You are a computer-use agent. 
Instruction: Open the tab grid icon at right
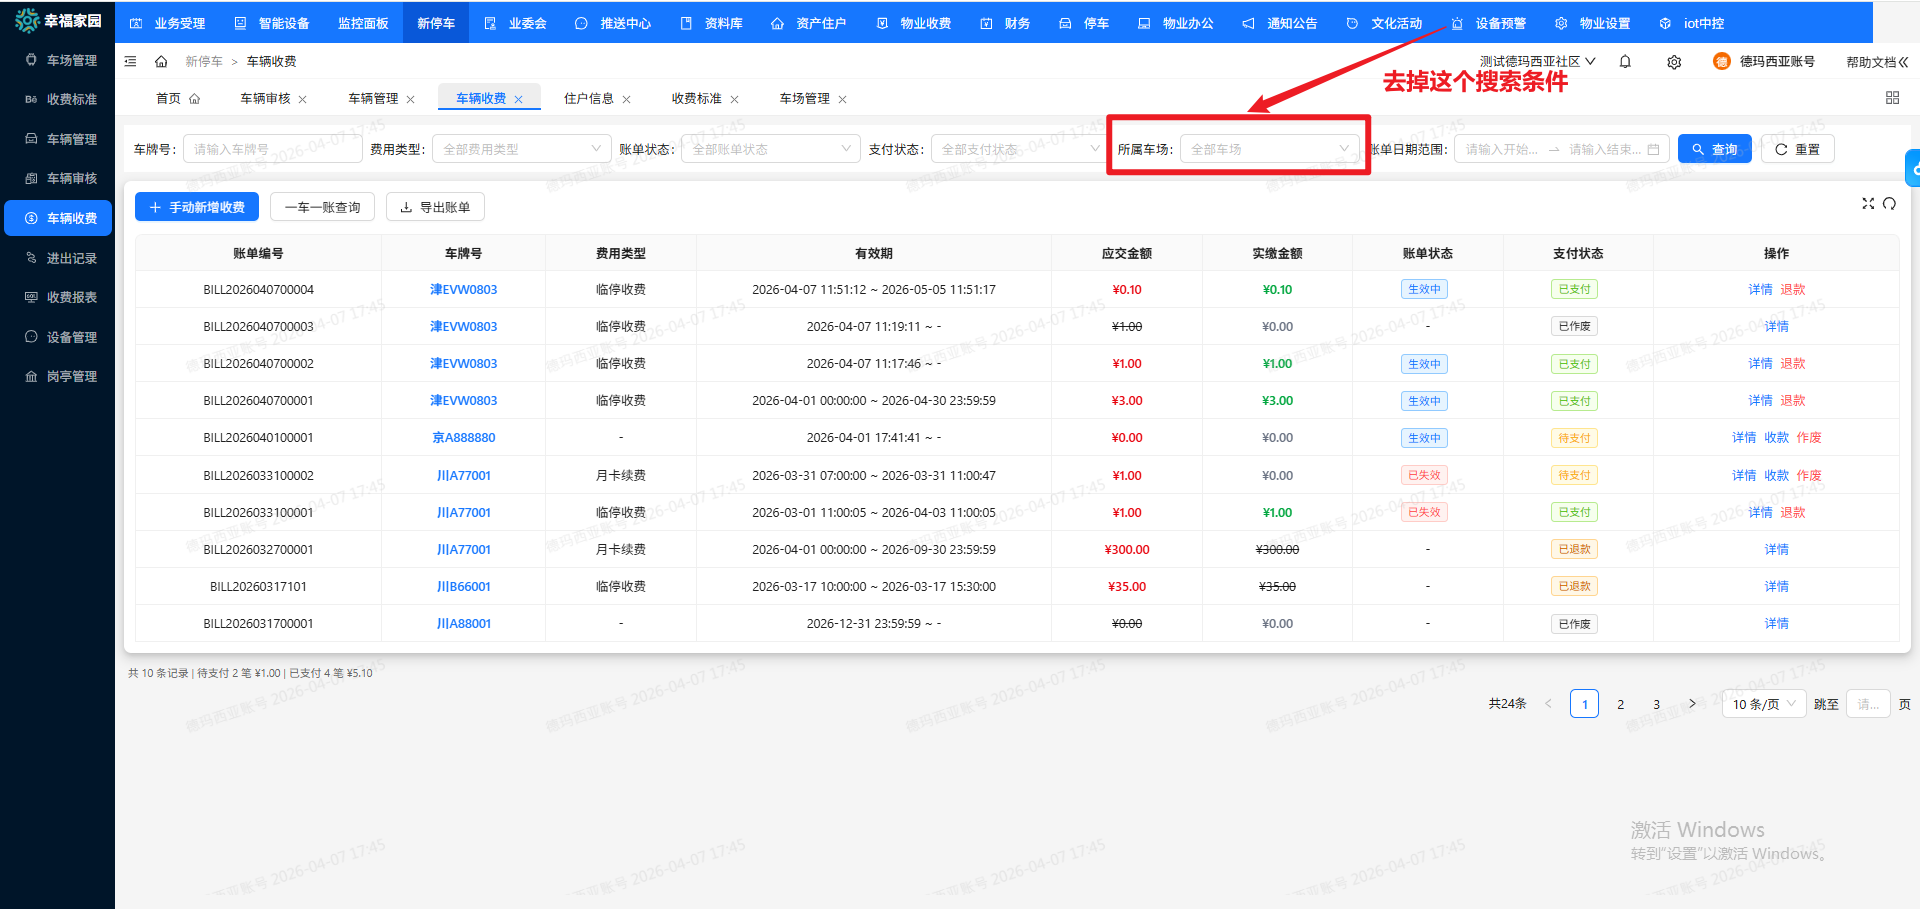[1892, 98]
